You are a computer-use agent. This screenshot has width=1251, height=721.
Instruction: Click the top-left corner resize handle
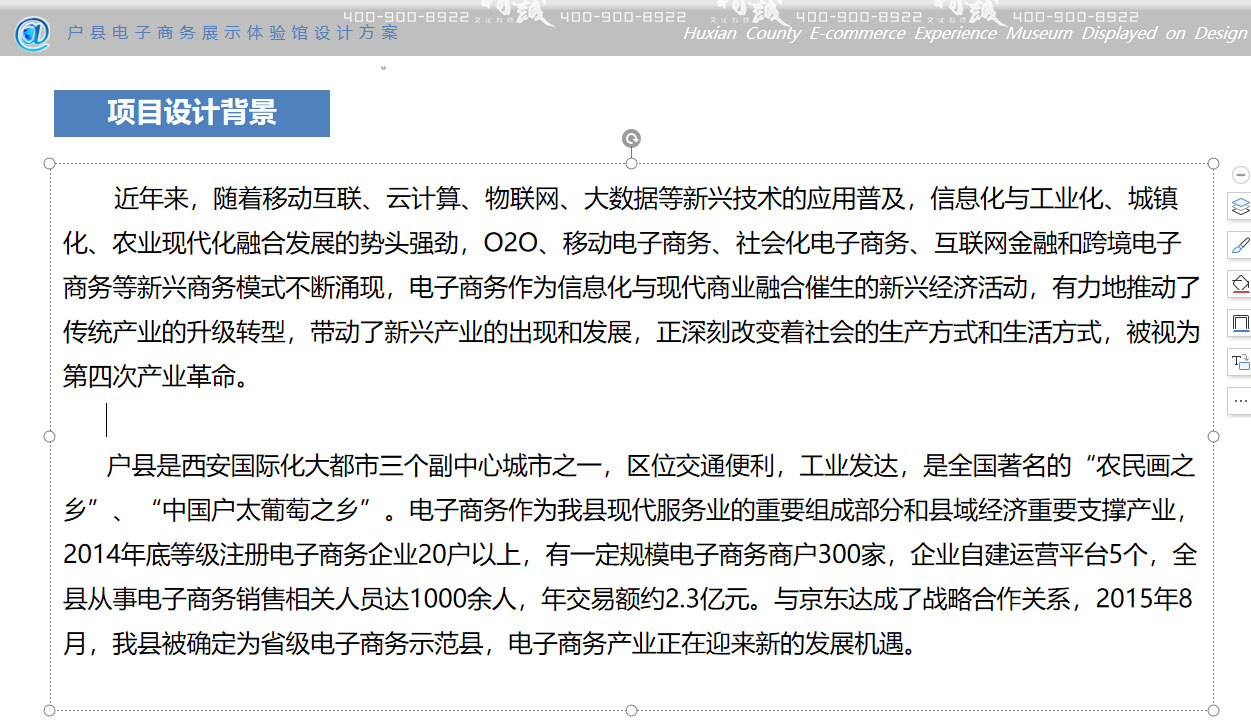49,163
